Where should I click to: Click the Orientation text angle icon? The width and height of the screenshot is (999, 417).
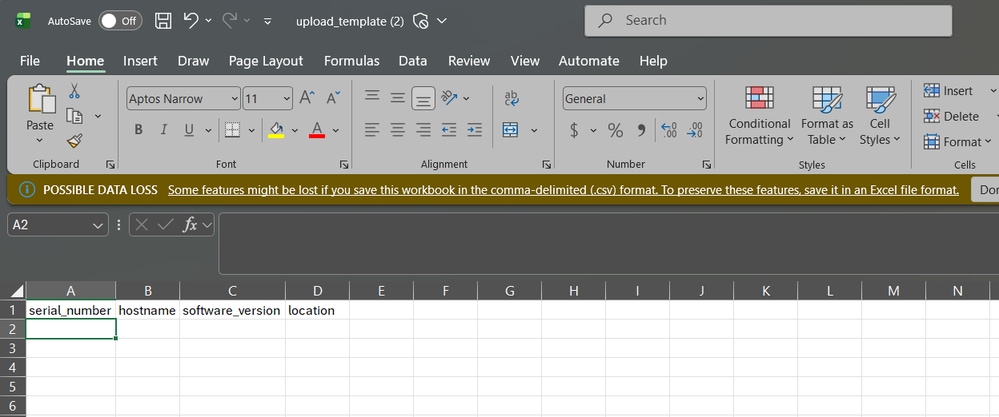[x=449, y=97]
